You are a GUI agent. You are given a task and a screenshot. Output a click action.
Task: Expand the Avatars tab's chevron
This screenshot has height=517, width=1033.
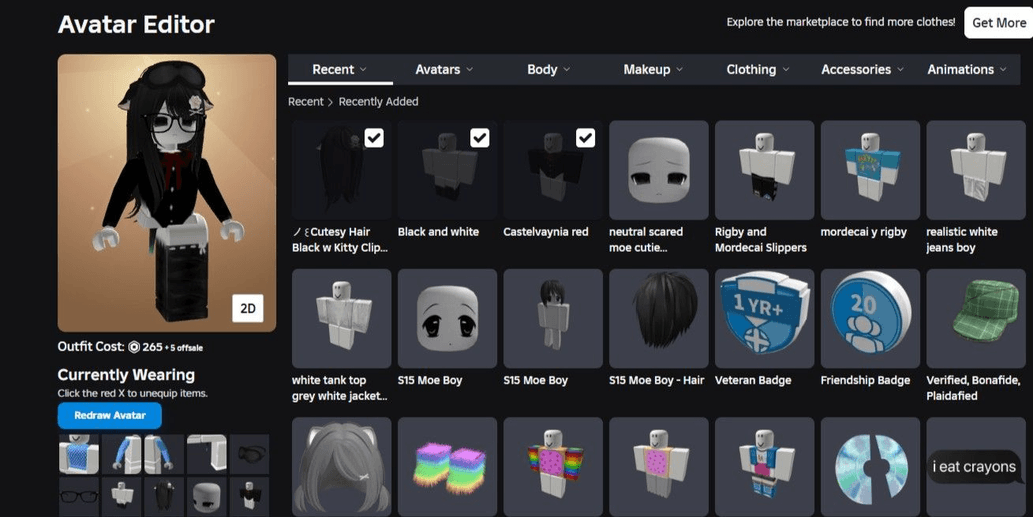tap(469, 69)
